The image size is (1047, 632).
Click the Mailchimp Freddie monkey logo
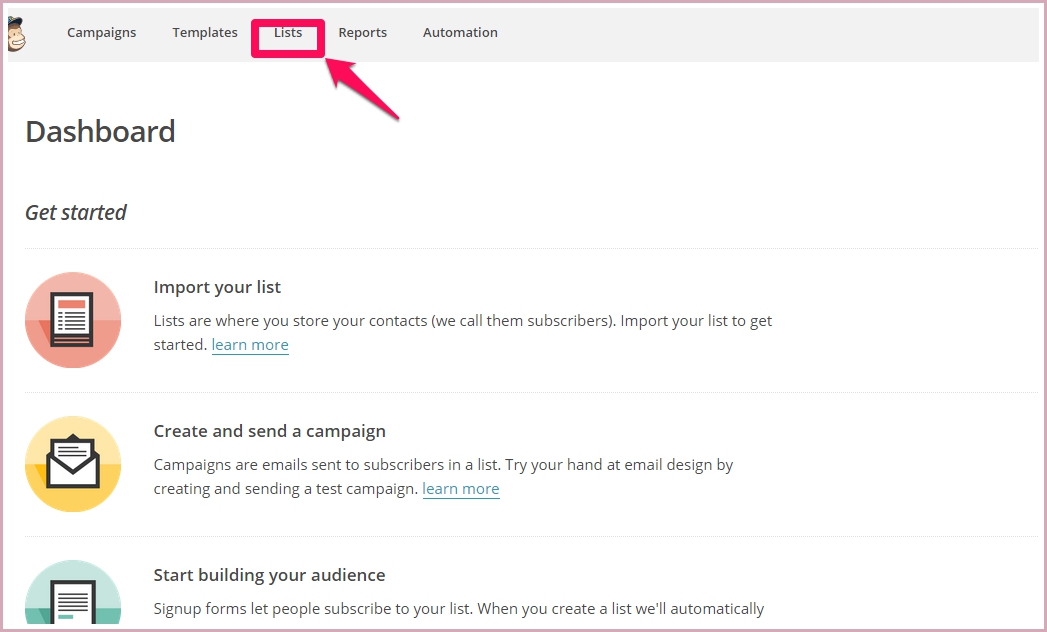[16, 34]
